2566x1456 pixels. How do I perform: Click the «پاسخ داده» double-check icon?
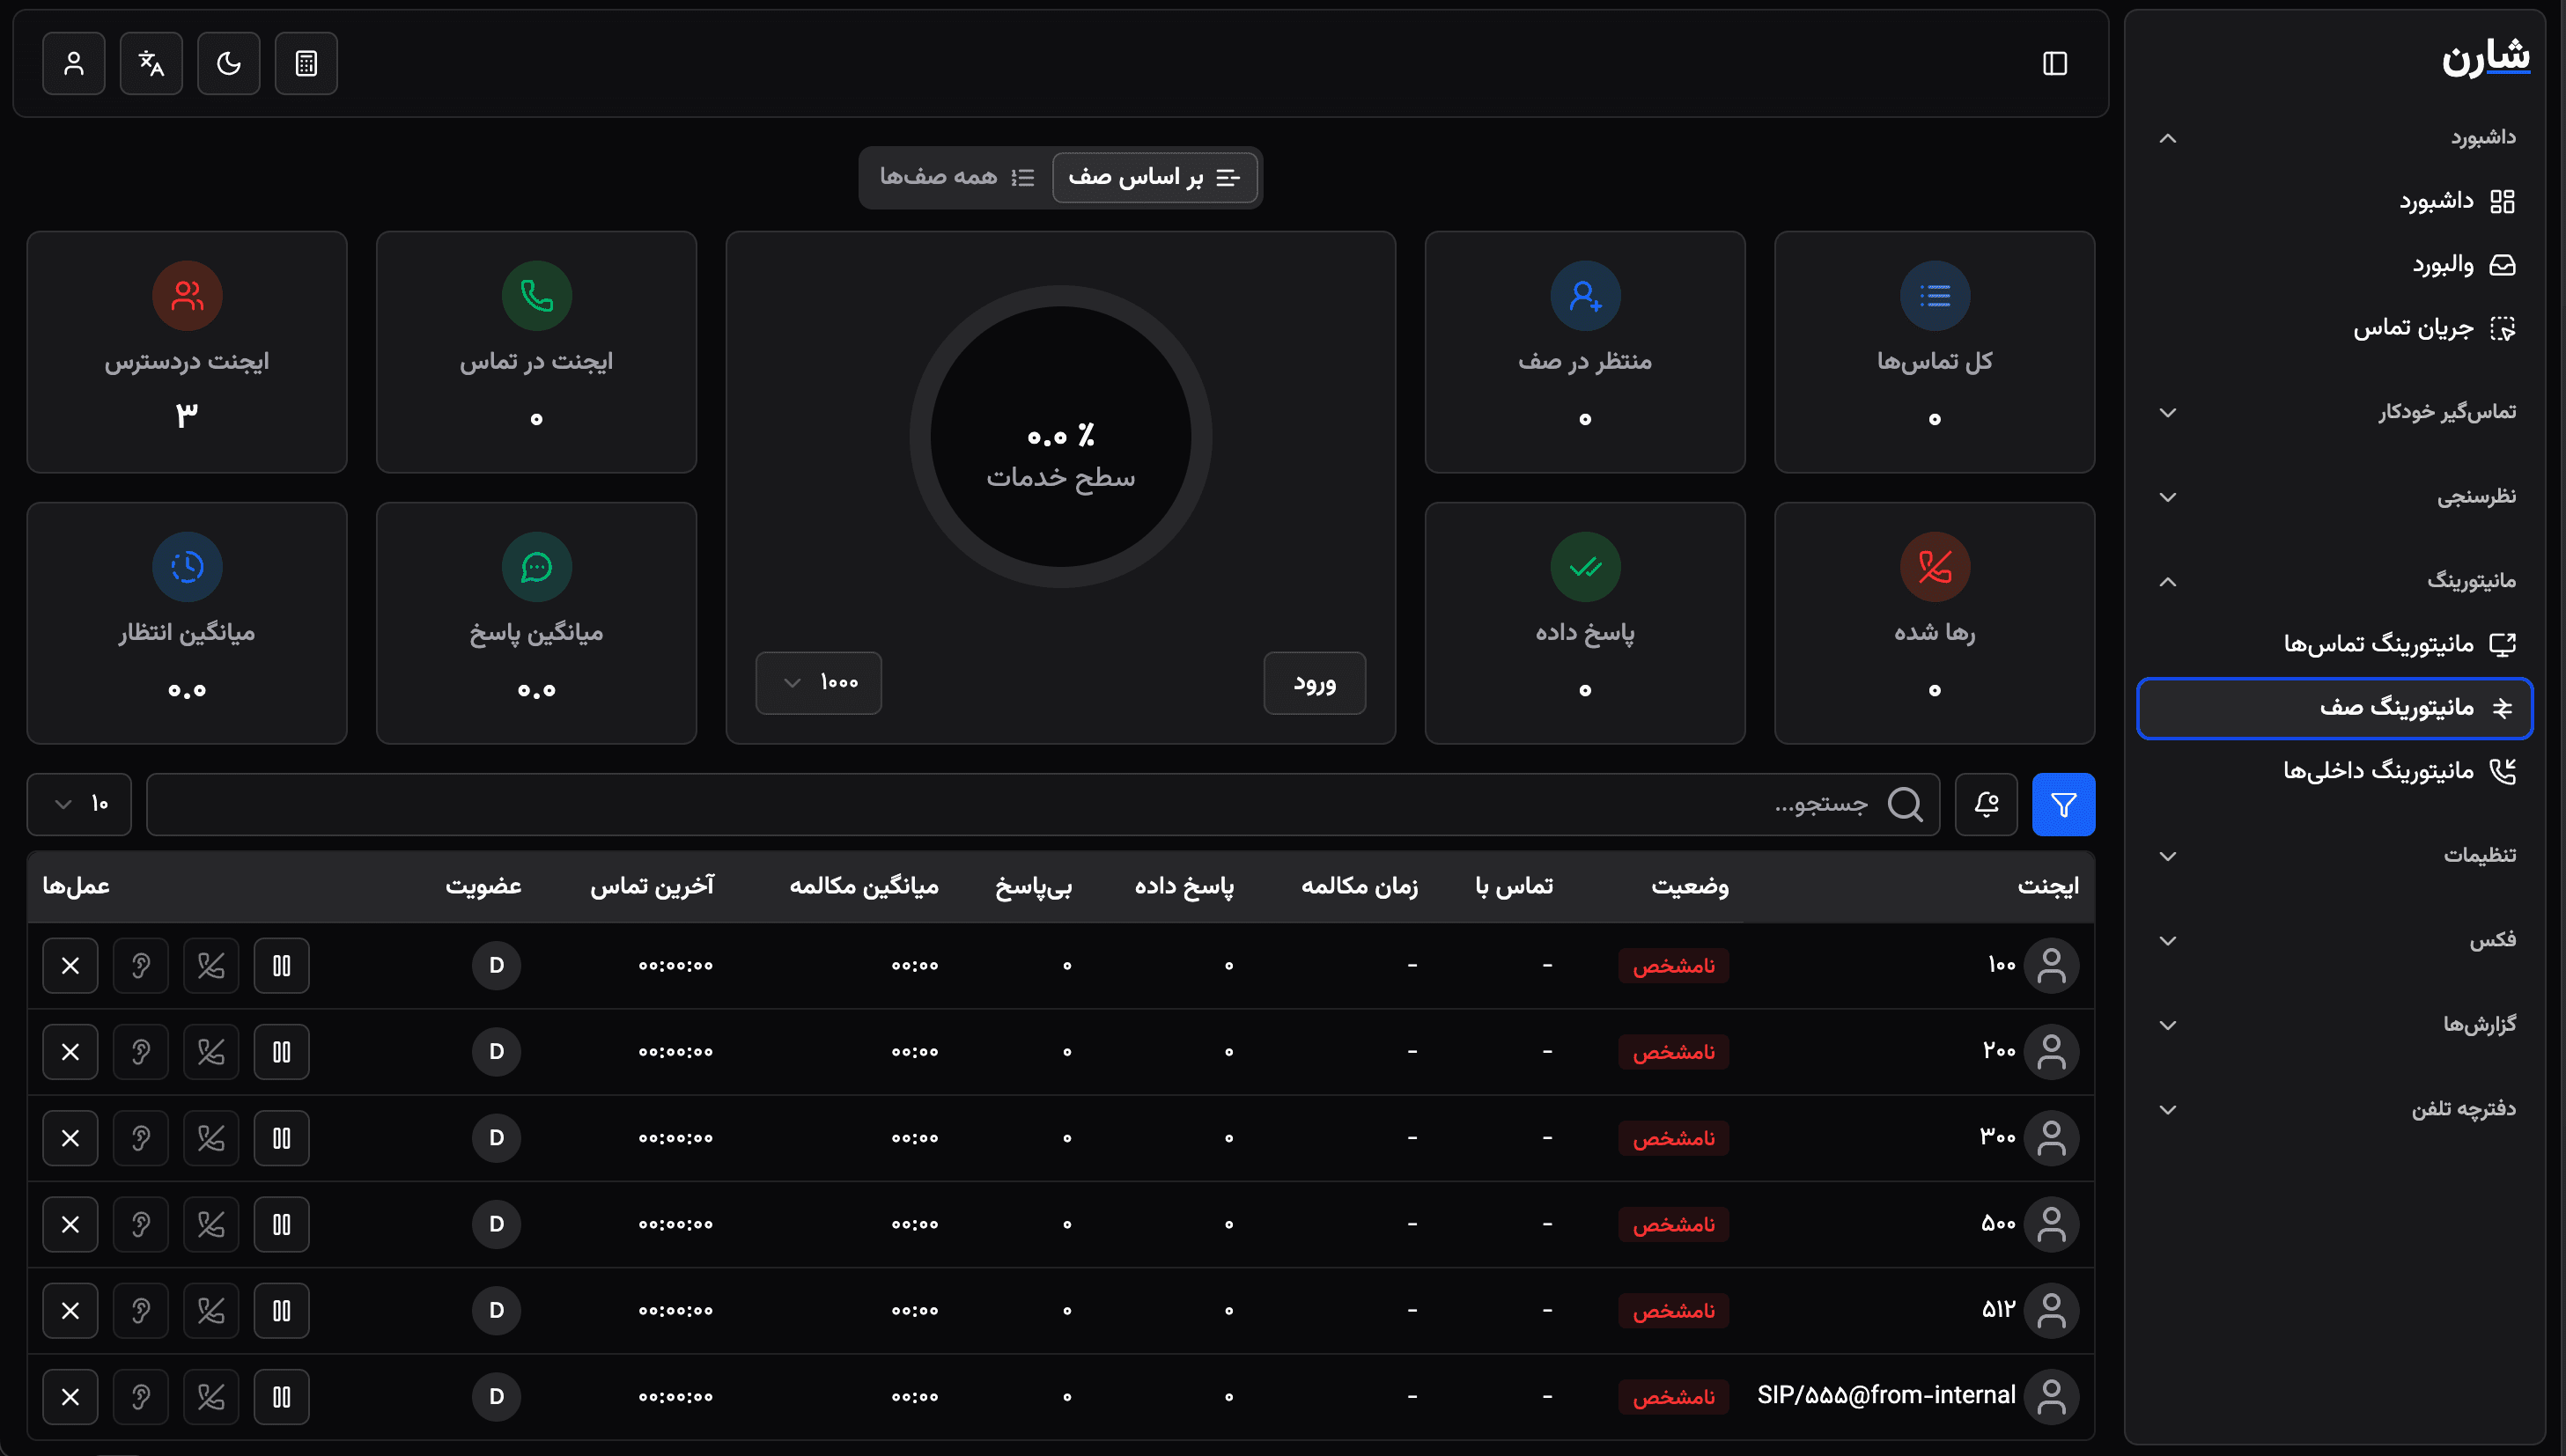coord(1585,567)
